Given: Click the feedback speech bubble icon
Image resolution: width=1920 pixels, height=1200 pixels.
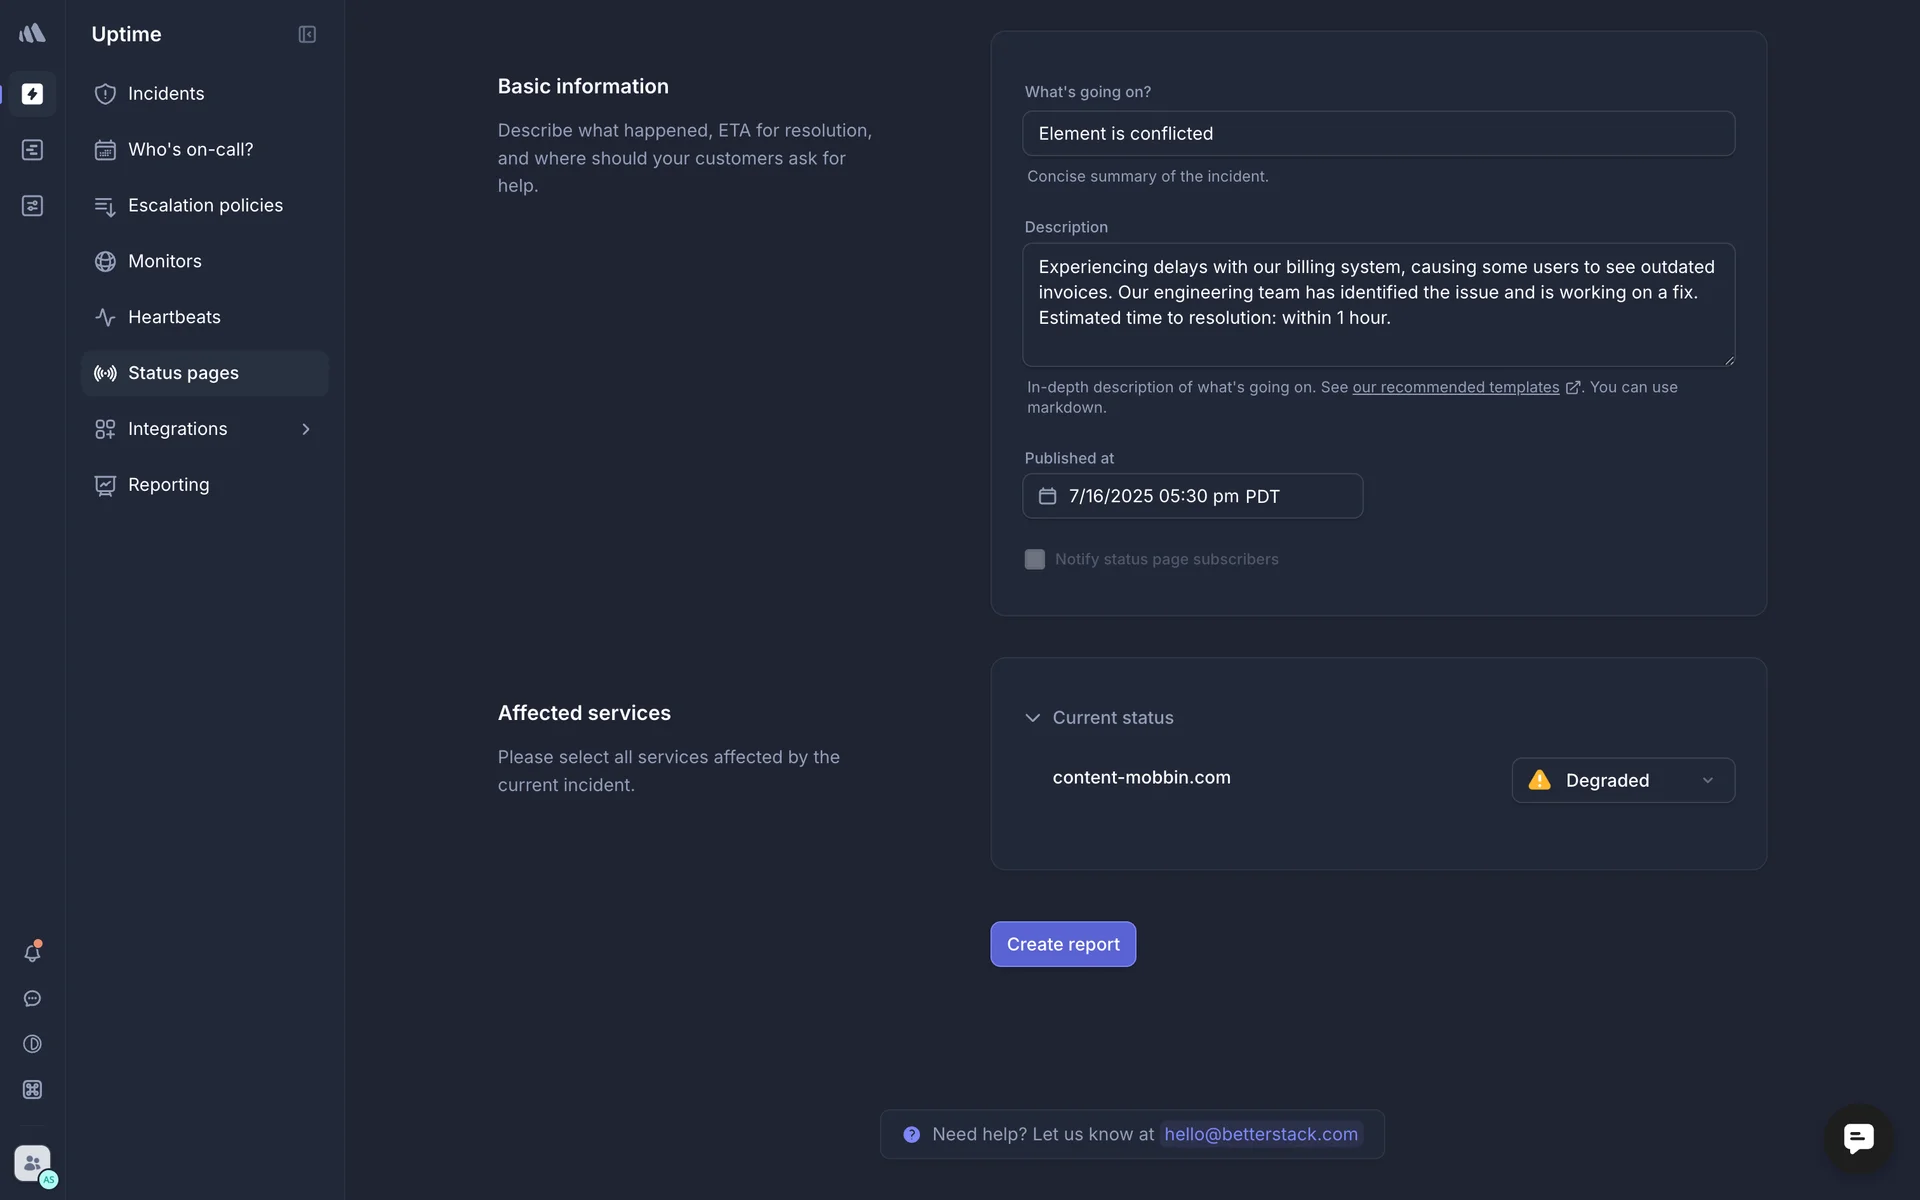Looking at the screenshot, I should click(32, 999).
